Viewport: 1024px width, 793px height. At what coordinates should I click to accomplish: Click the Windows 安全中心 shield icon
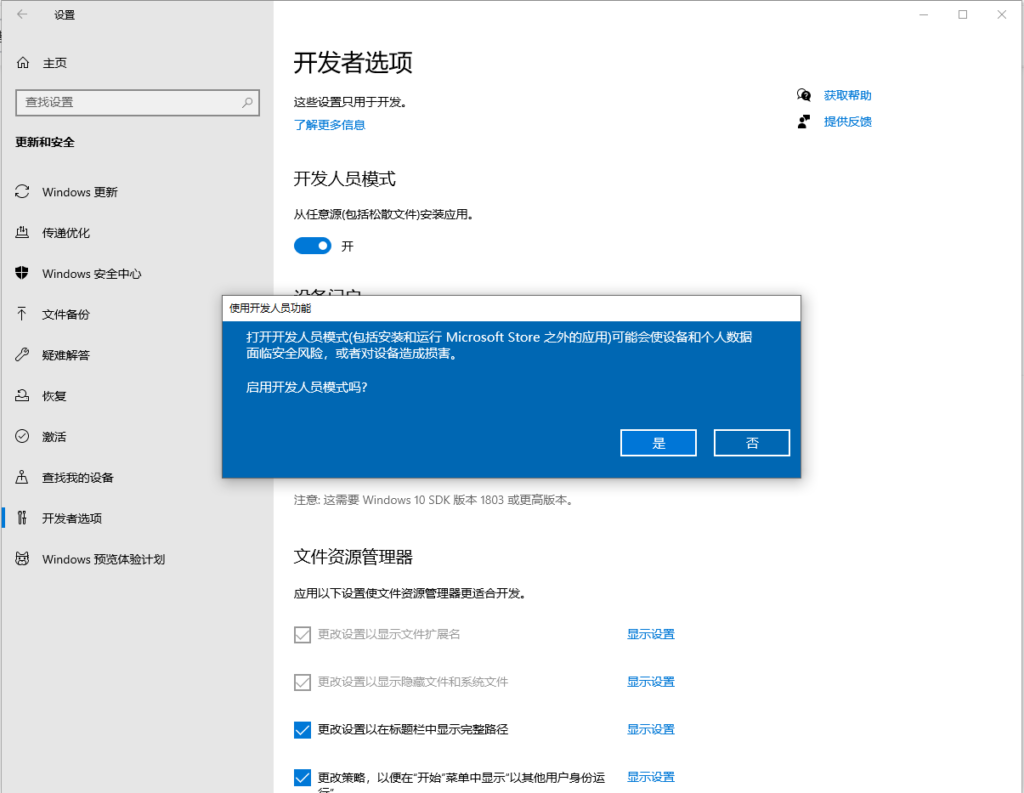(x=22, y=273)
